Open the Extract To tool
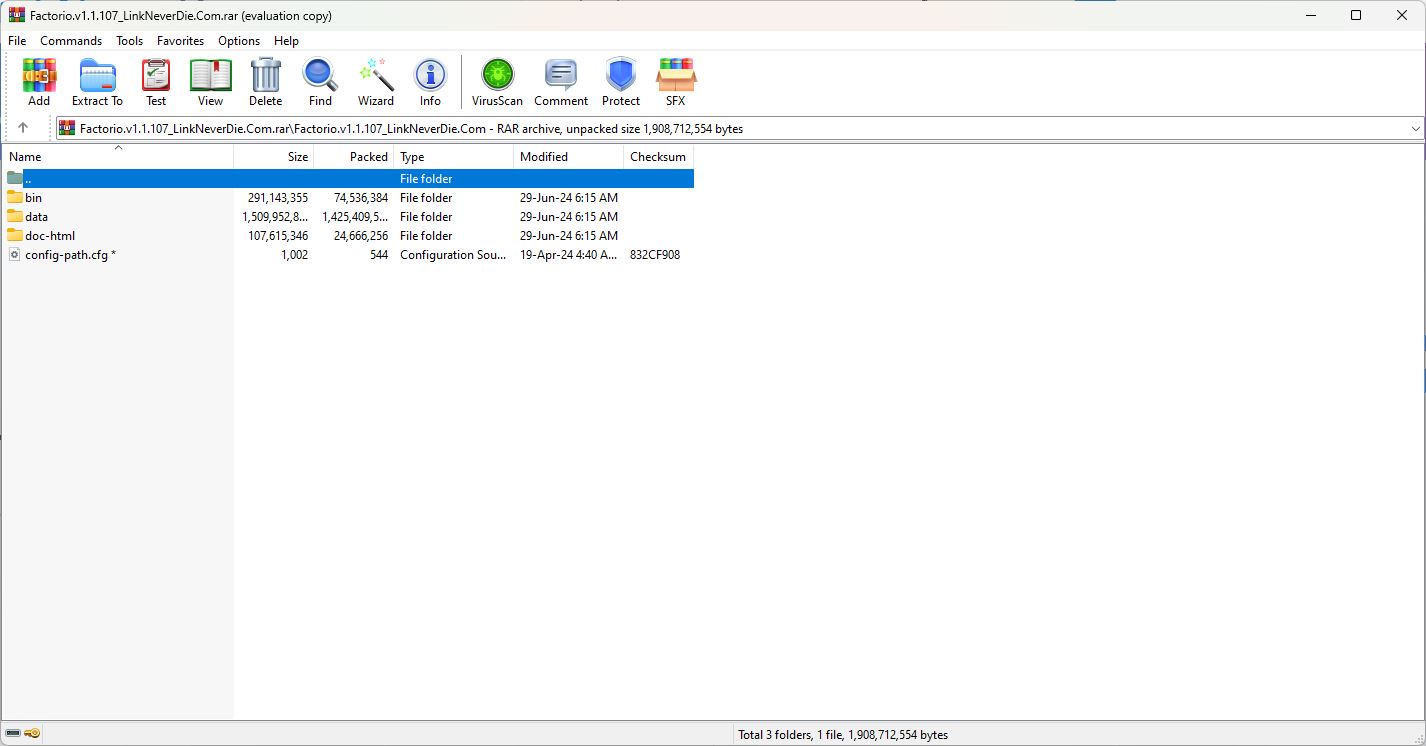Screen dimensions: 1426x746 (x=97, y=81)
